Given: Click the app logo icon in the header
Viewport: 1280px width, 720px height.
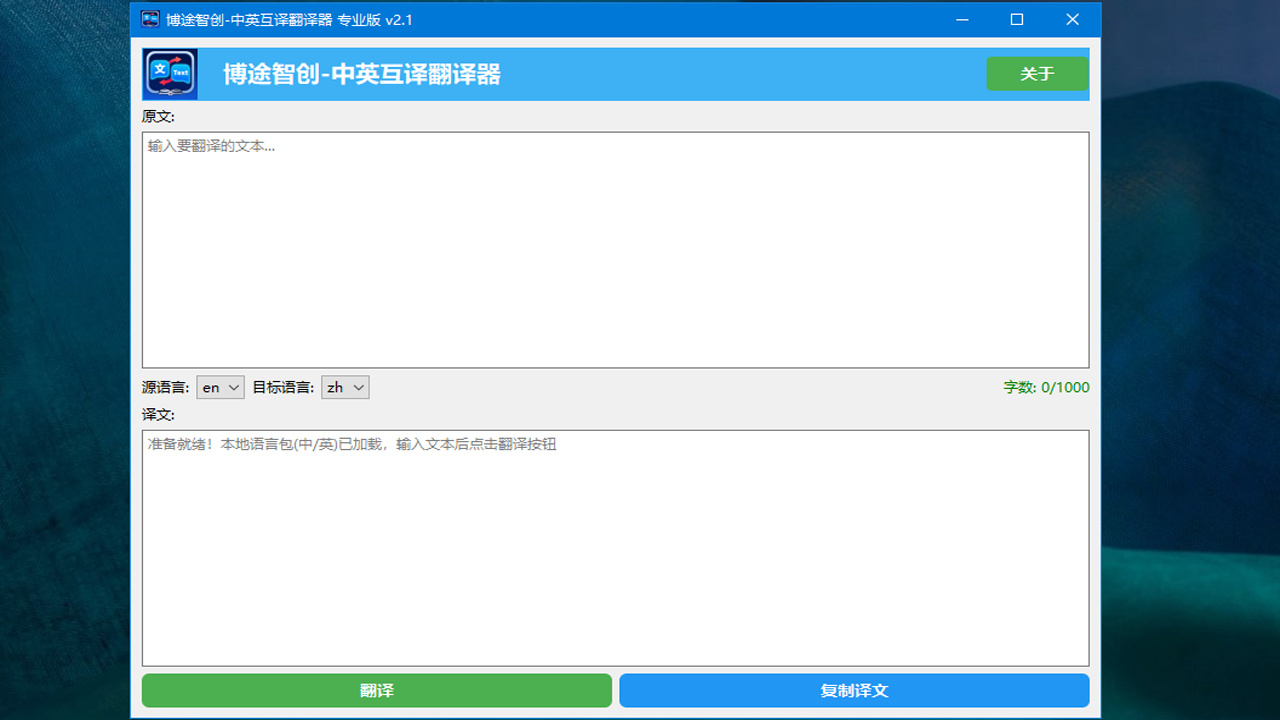Looking at the screenshot, I should [x=170, y=73].
